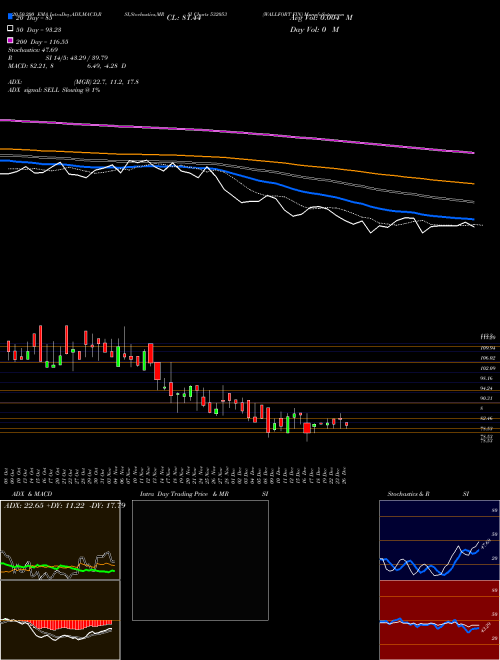This screenshot has height=660, width=500.
Task: Open the empty intraday trading price panel
Action: pos(200,560)
